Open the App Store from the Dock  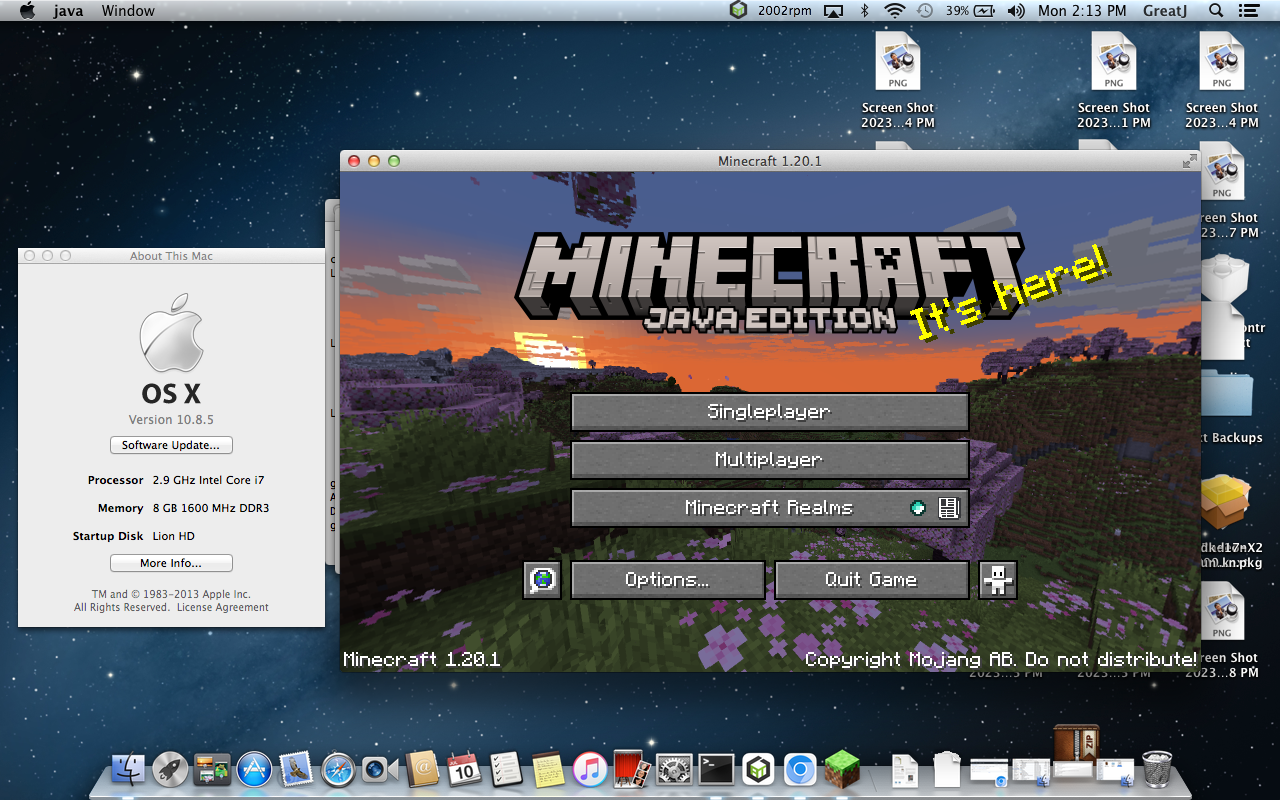pyautogui.click(x=255, y=770)
